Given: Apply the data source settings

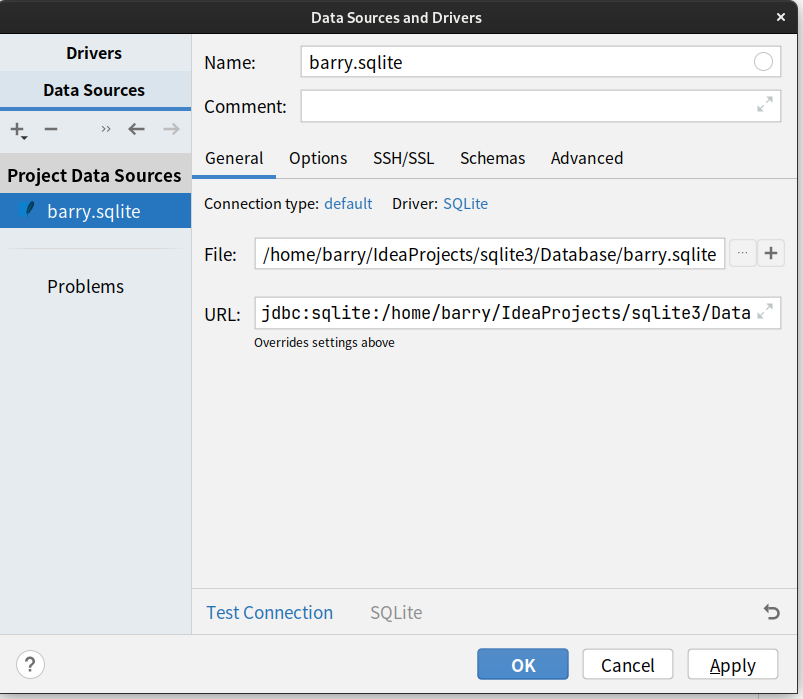Looking at the screenshot, I should (x=732, y=664).
